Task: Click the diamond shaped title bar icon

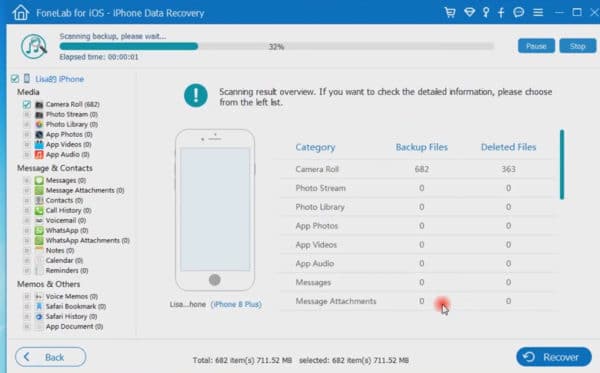Action: pyautogui.click(x=470, y=12)
